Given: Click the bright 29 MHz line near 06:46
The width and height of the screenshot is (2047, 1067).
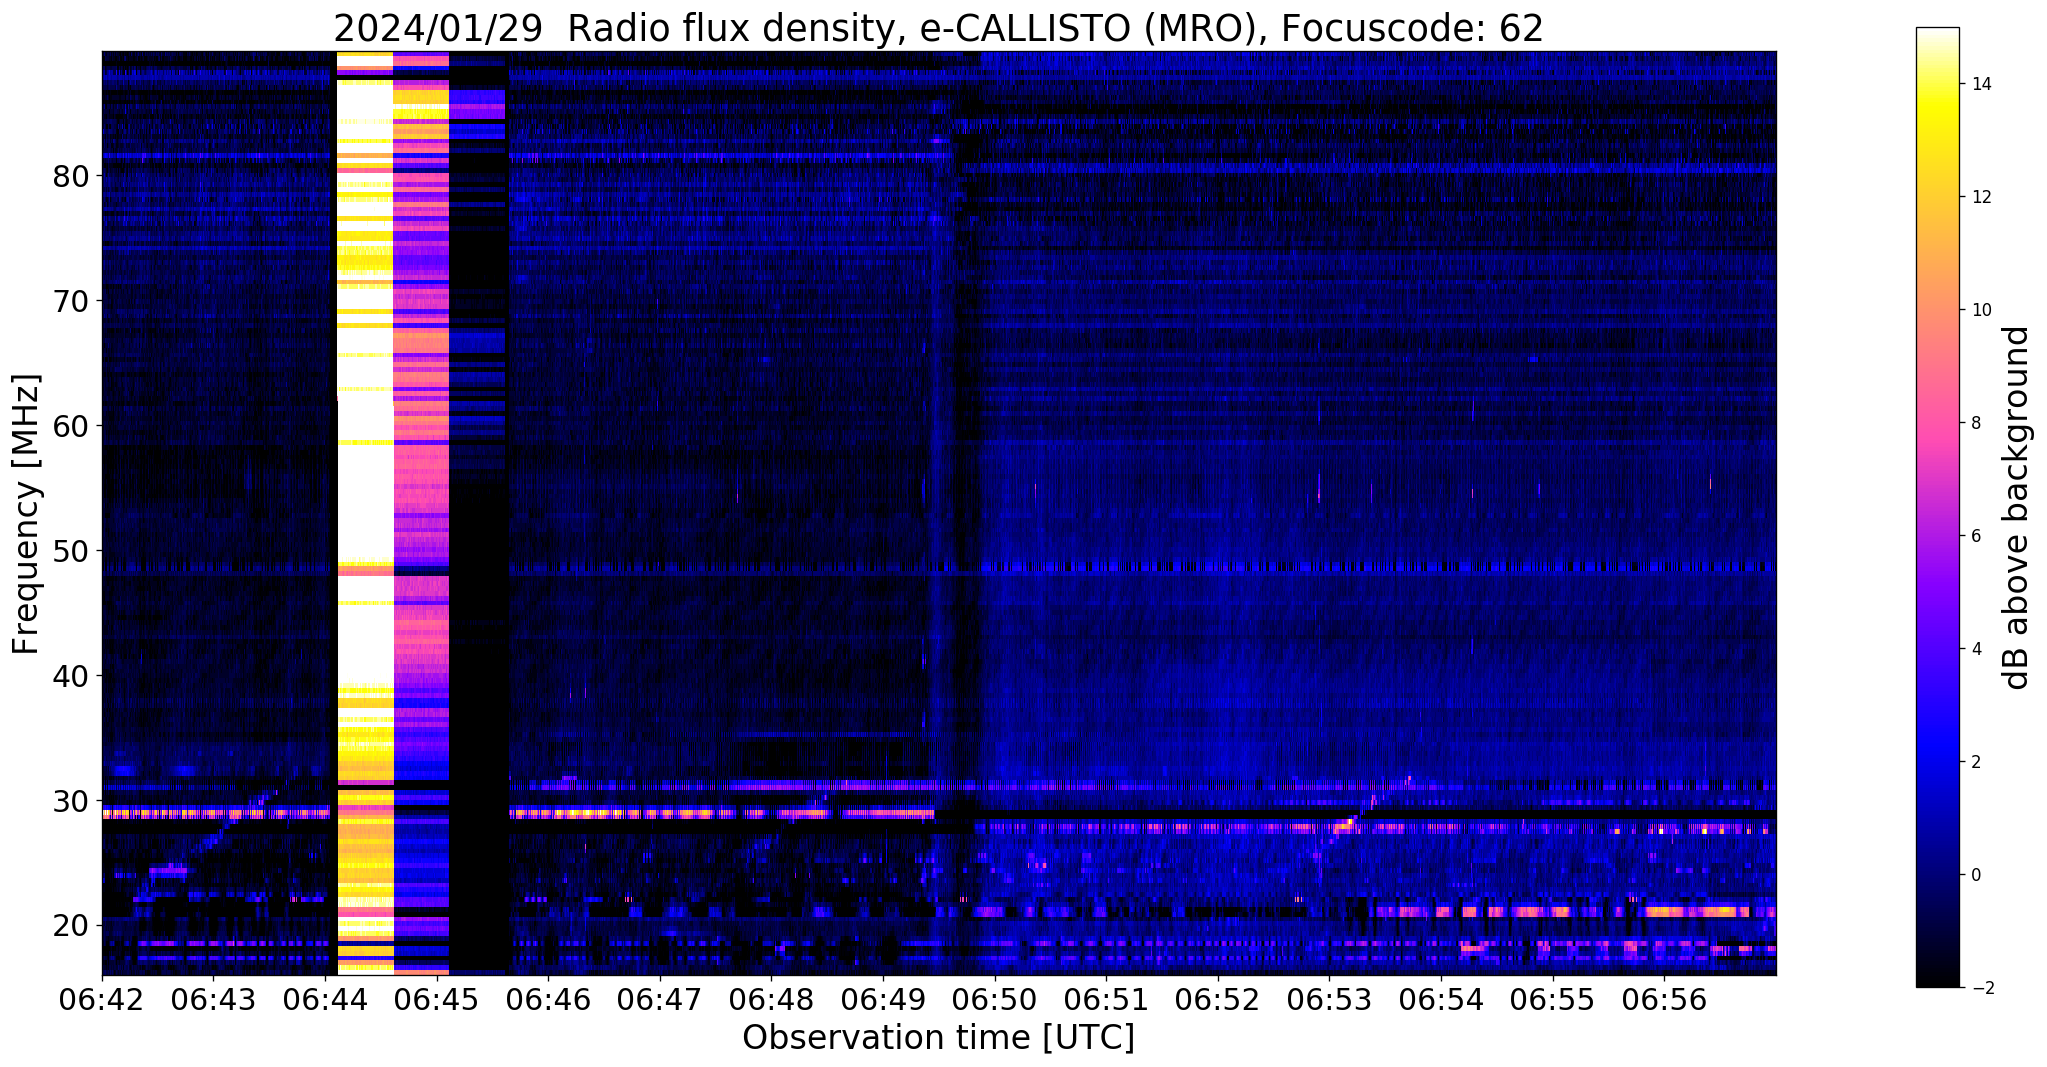Looking at the screenshot, I should [721, 814].
